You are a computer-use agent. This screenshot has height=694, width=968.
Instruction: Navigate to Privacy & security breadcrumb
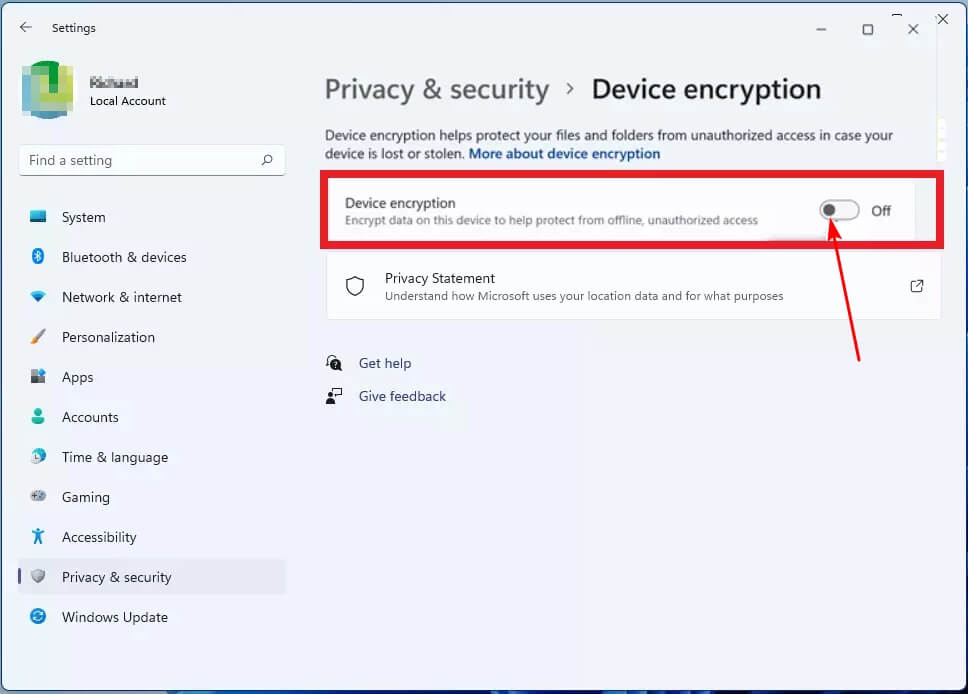click(x=437, y=89)
